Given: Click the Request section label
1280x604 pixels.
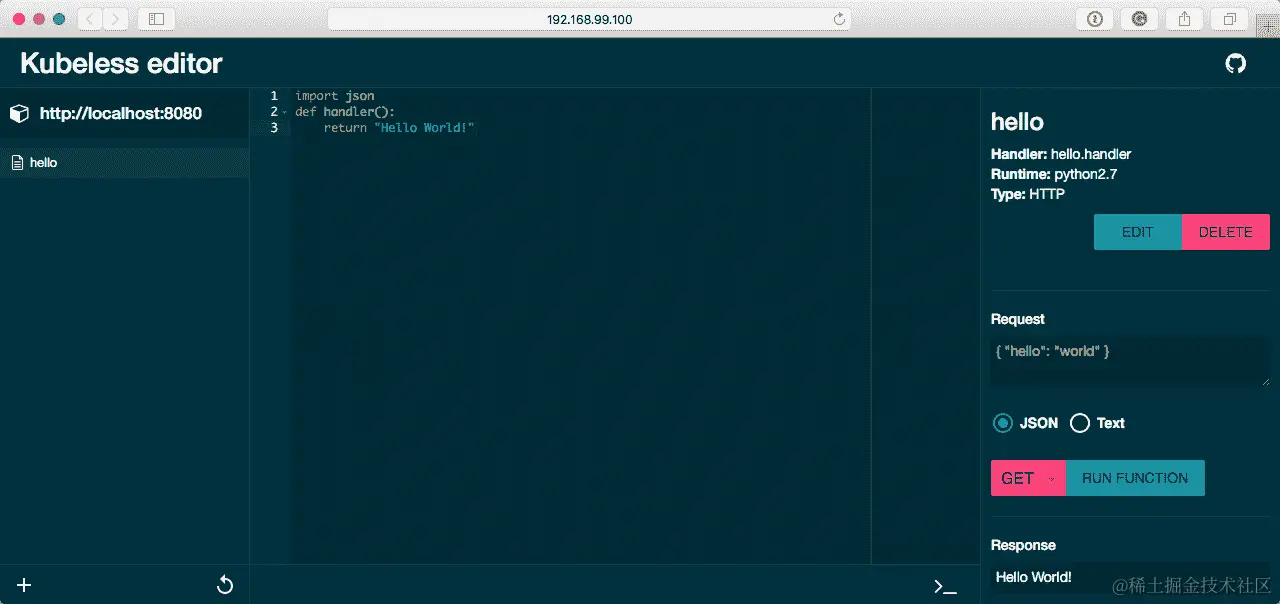Looking at the screenshot, I should tap(1018, 319).
